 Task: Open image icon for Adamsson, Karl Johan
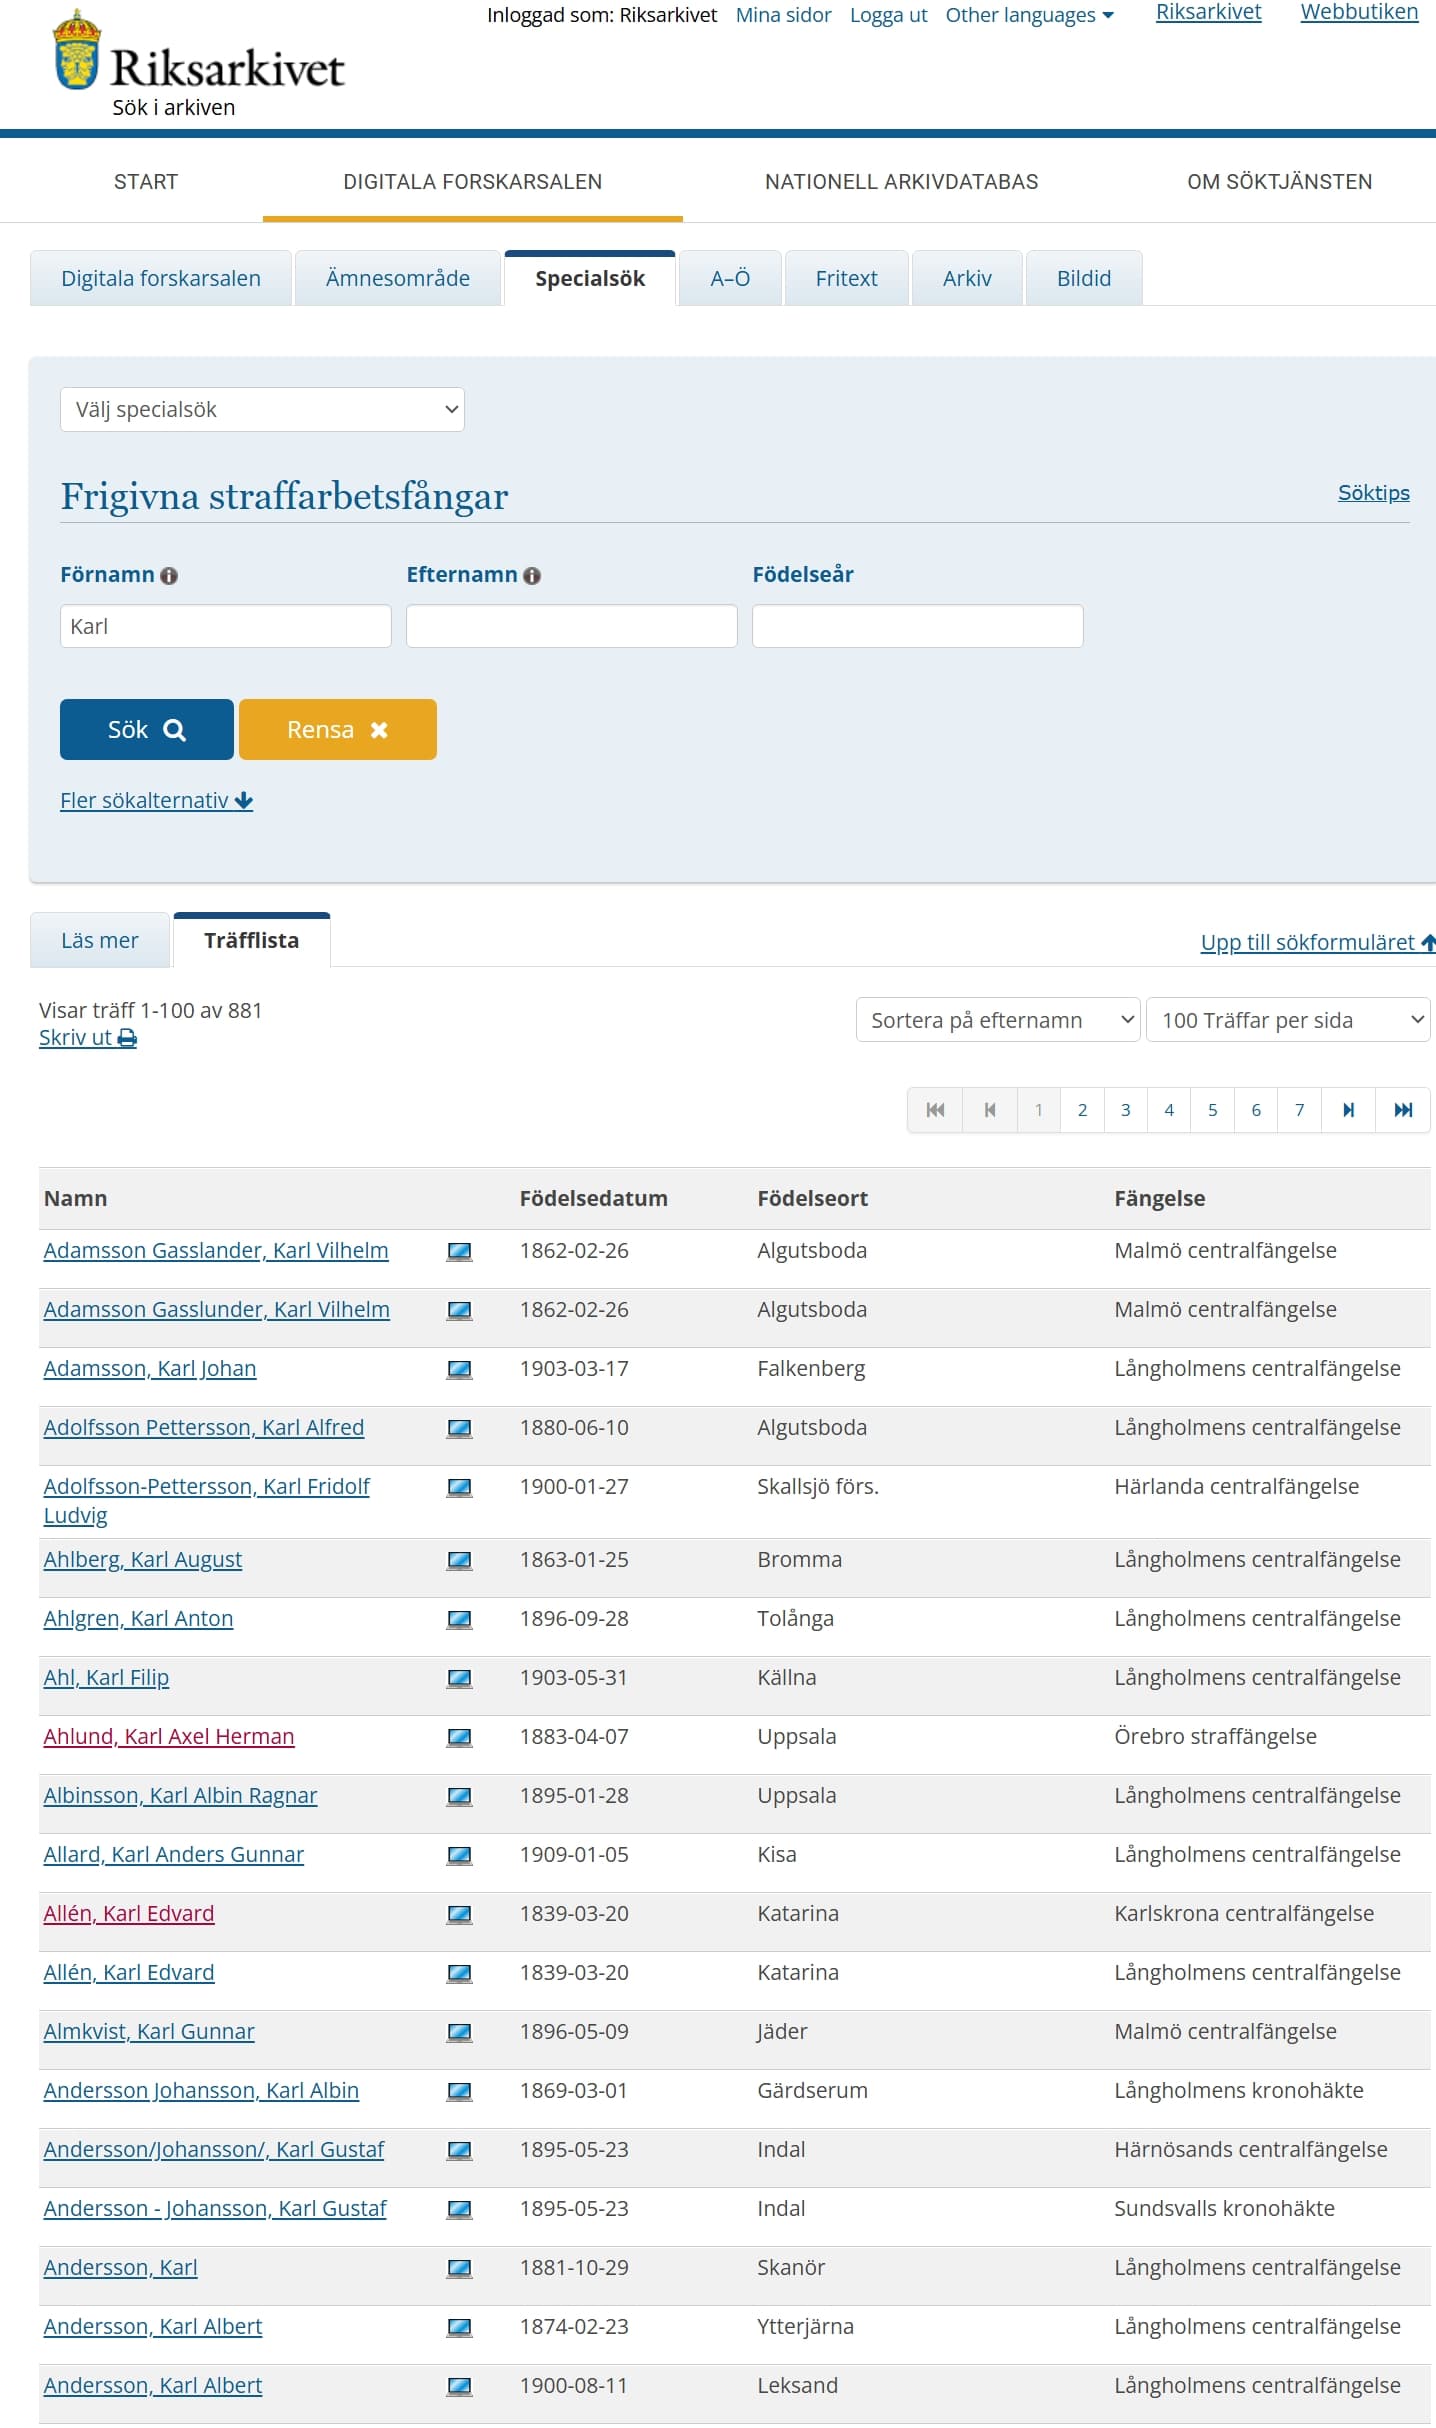pos(459,1369)
